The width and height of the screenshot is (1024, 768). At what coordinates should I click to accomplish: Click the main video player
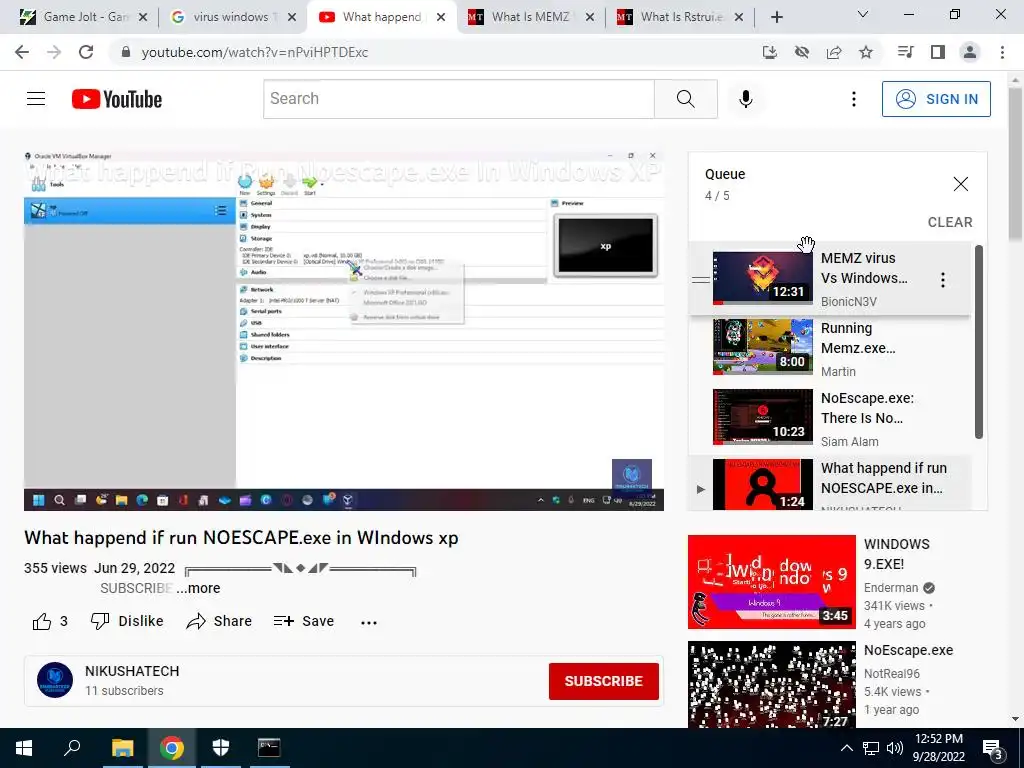pos(344,330)
